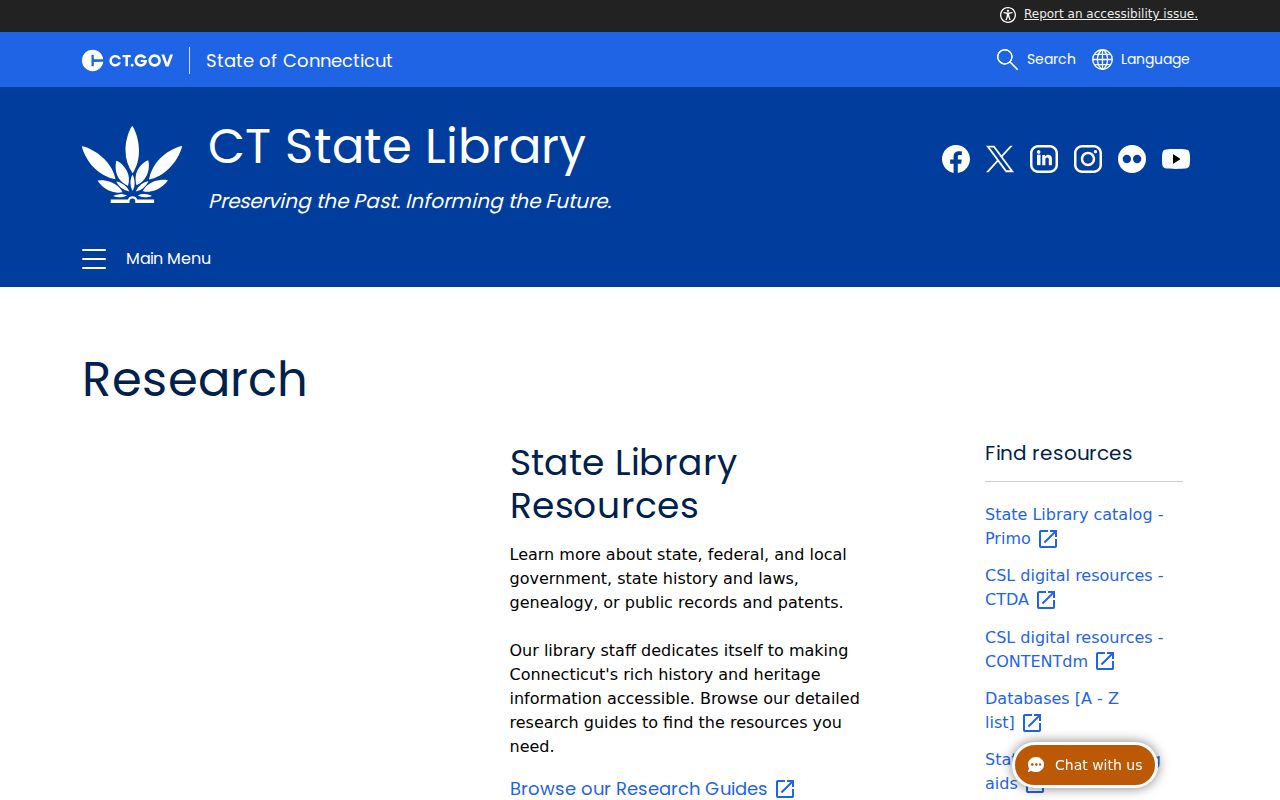The width and height of the screenshot is (1280, 800).
Task: Follow the Browse our Research Guides link
Action: tap(639, 789)
